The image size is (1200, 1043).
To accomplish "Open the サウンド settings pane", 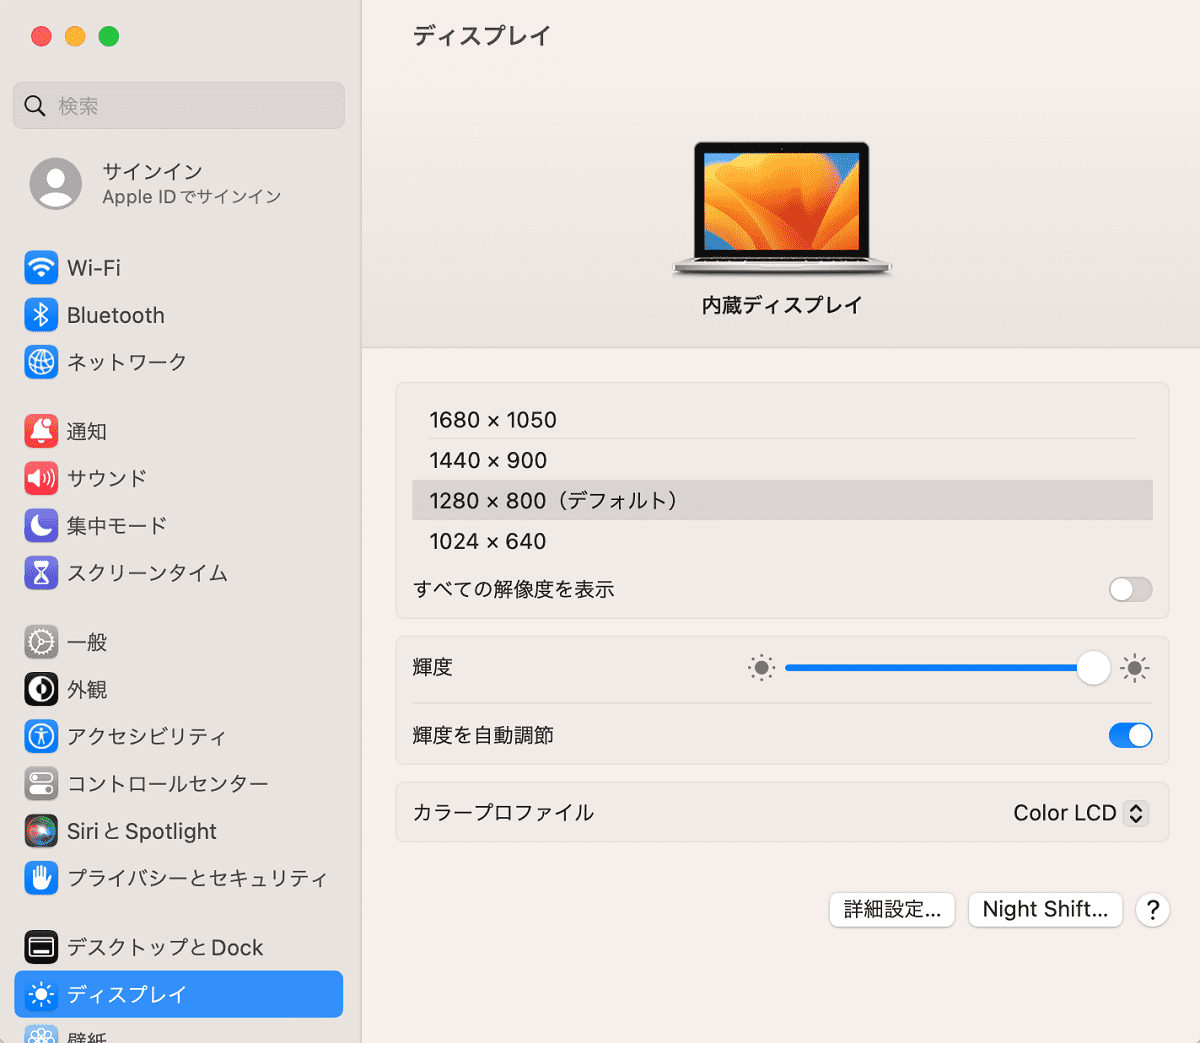I will pos(179,478).
